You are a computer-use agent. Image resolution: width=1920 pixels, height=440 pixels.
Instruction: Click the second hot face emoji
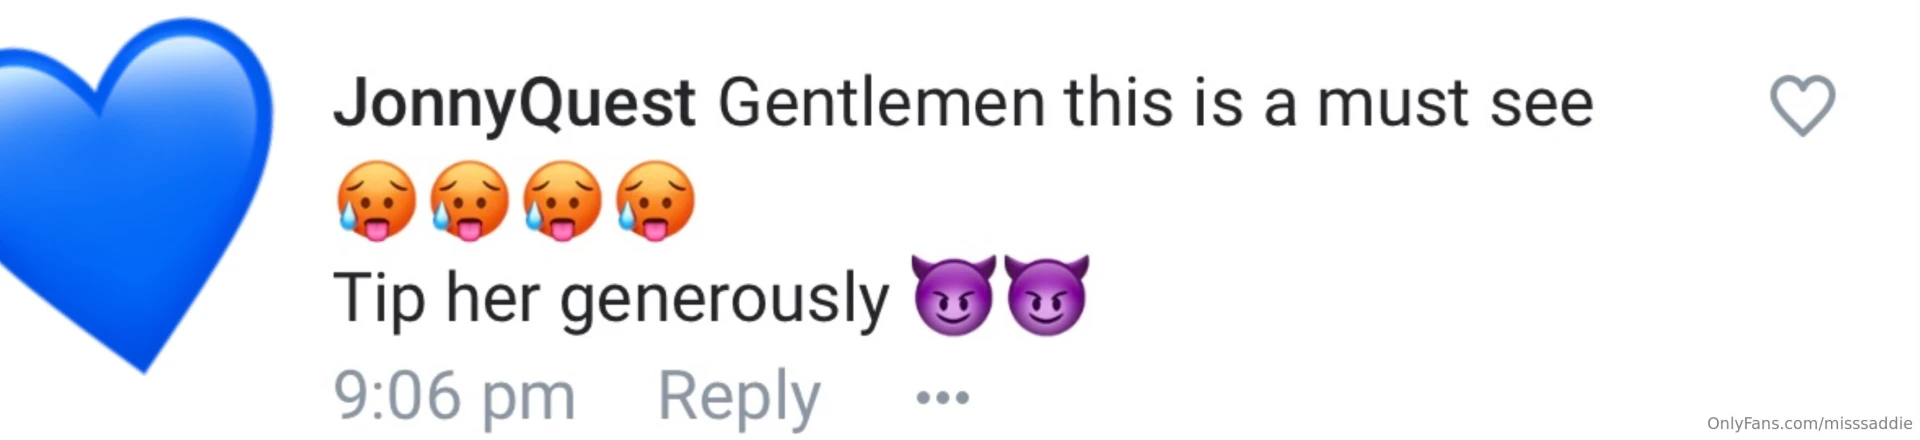(x=469, y=201)
